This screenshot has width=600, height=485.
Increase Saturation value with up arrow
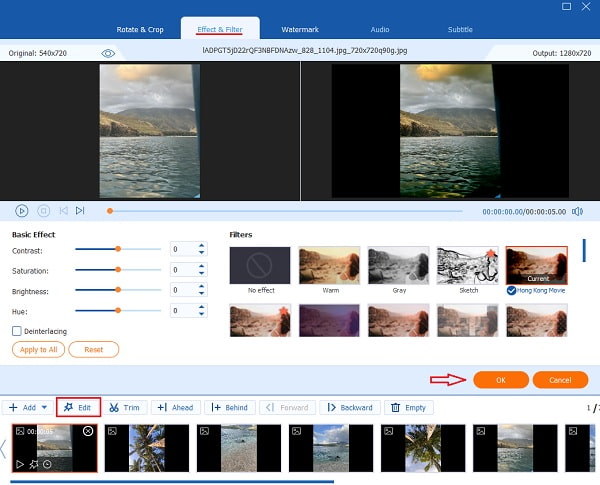(201, 266)
